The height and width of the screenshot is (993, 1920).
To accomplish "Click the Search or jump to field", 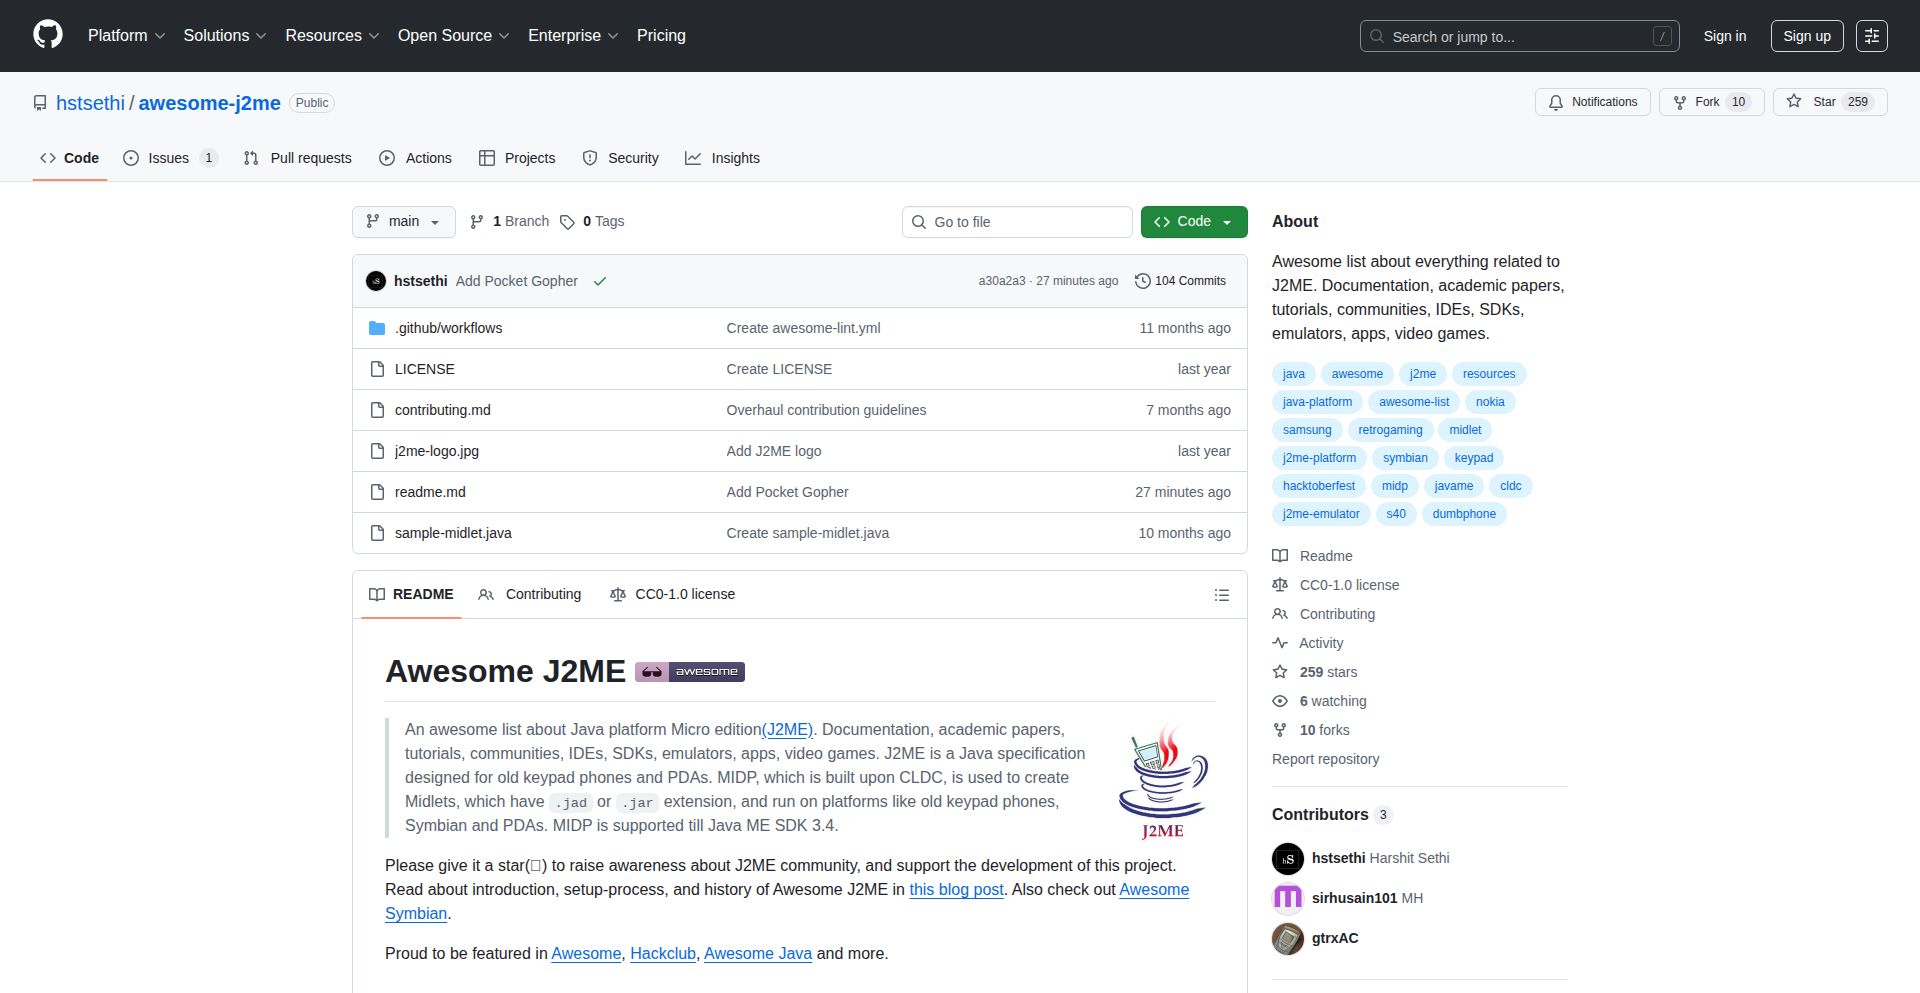I will coord(1519,36).
